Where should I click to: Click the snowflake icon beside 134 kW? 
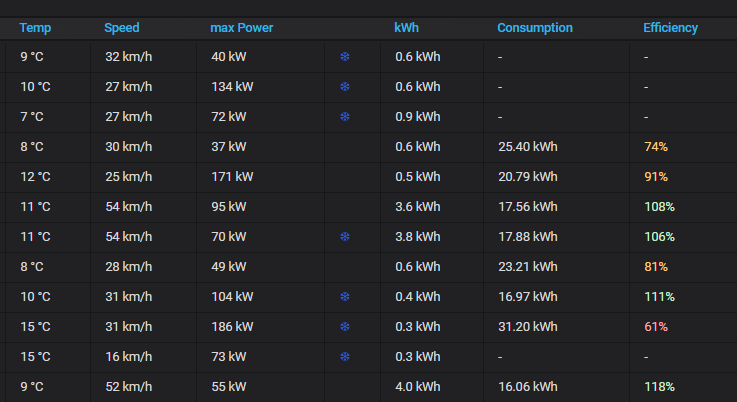pos(345,87)
